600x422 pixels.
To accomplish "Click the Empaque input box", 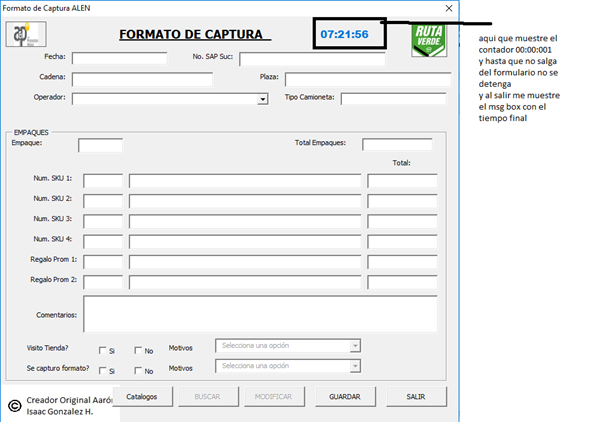I will click(100, 145).
